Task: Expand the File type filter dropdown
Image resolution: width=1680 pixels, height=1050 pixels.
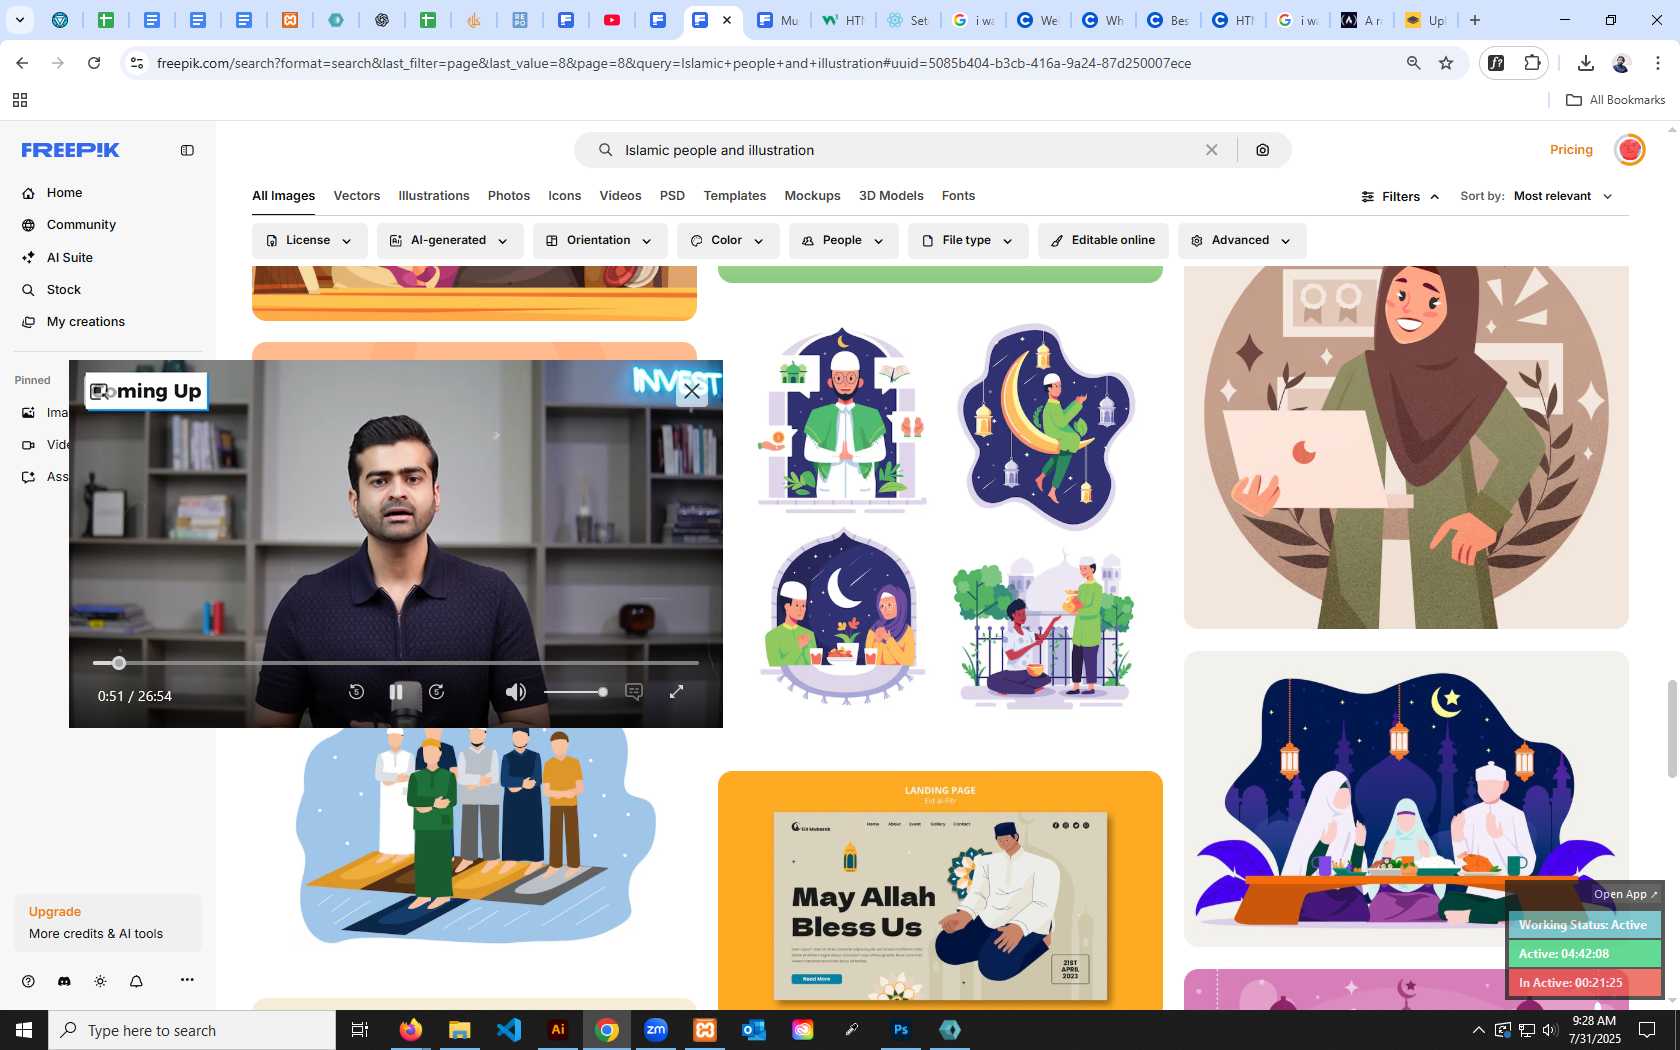Action: point(968,241)
